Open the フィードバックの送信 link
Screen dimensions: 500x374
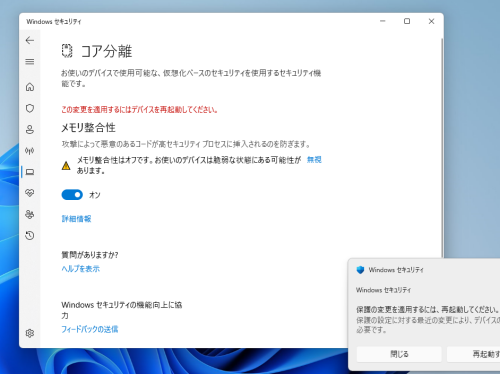tap(90, 329)
